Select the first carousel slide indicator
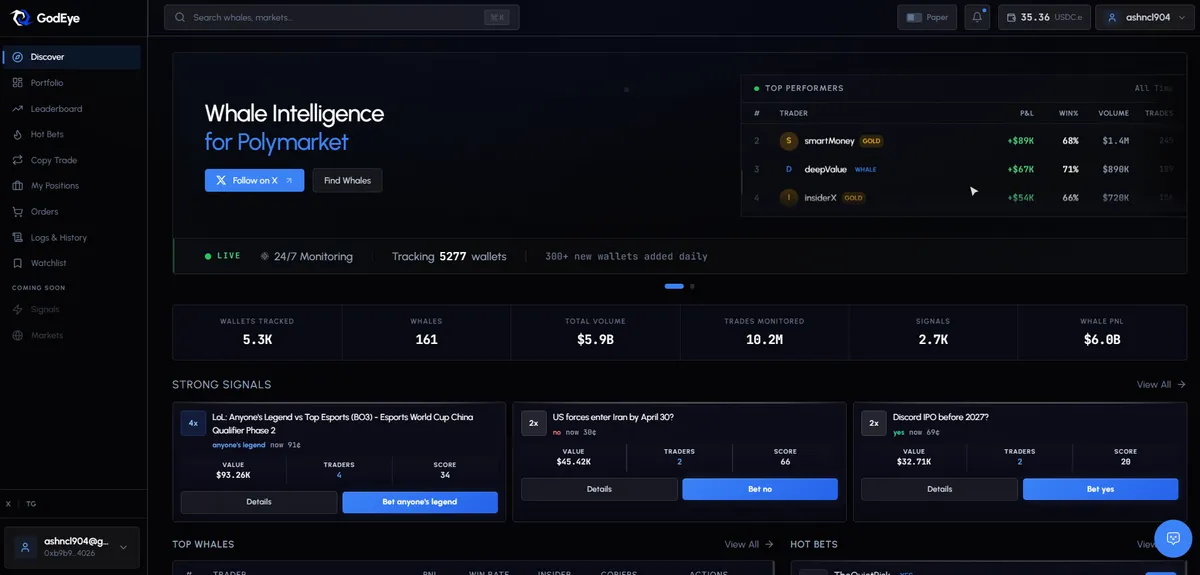 674,286
